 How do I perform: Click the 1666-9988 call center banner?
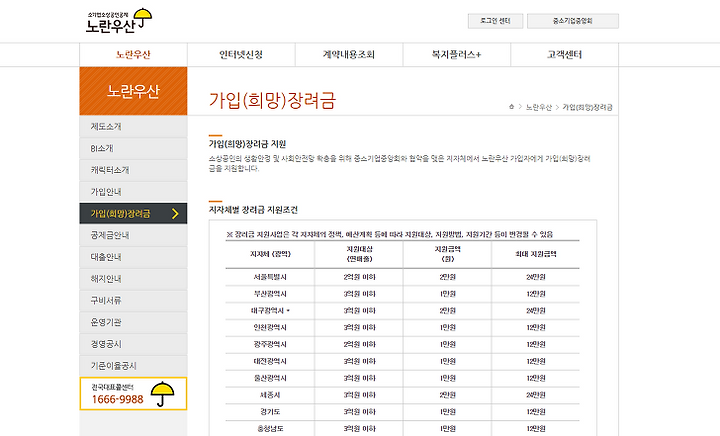tap(133, 394)
